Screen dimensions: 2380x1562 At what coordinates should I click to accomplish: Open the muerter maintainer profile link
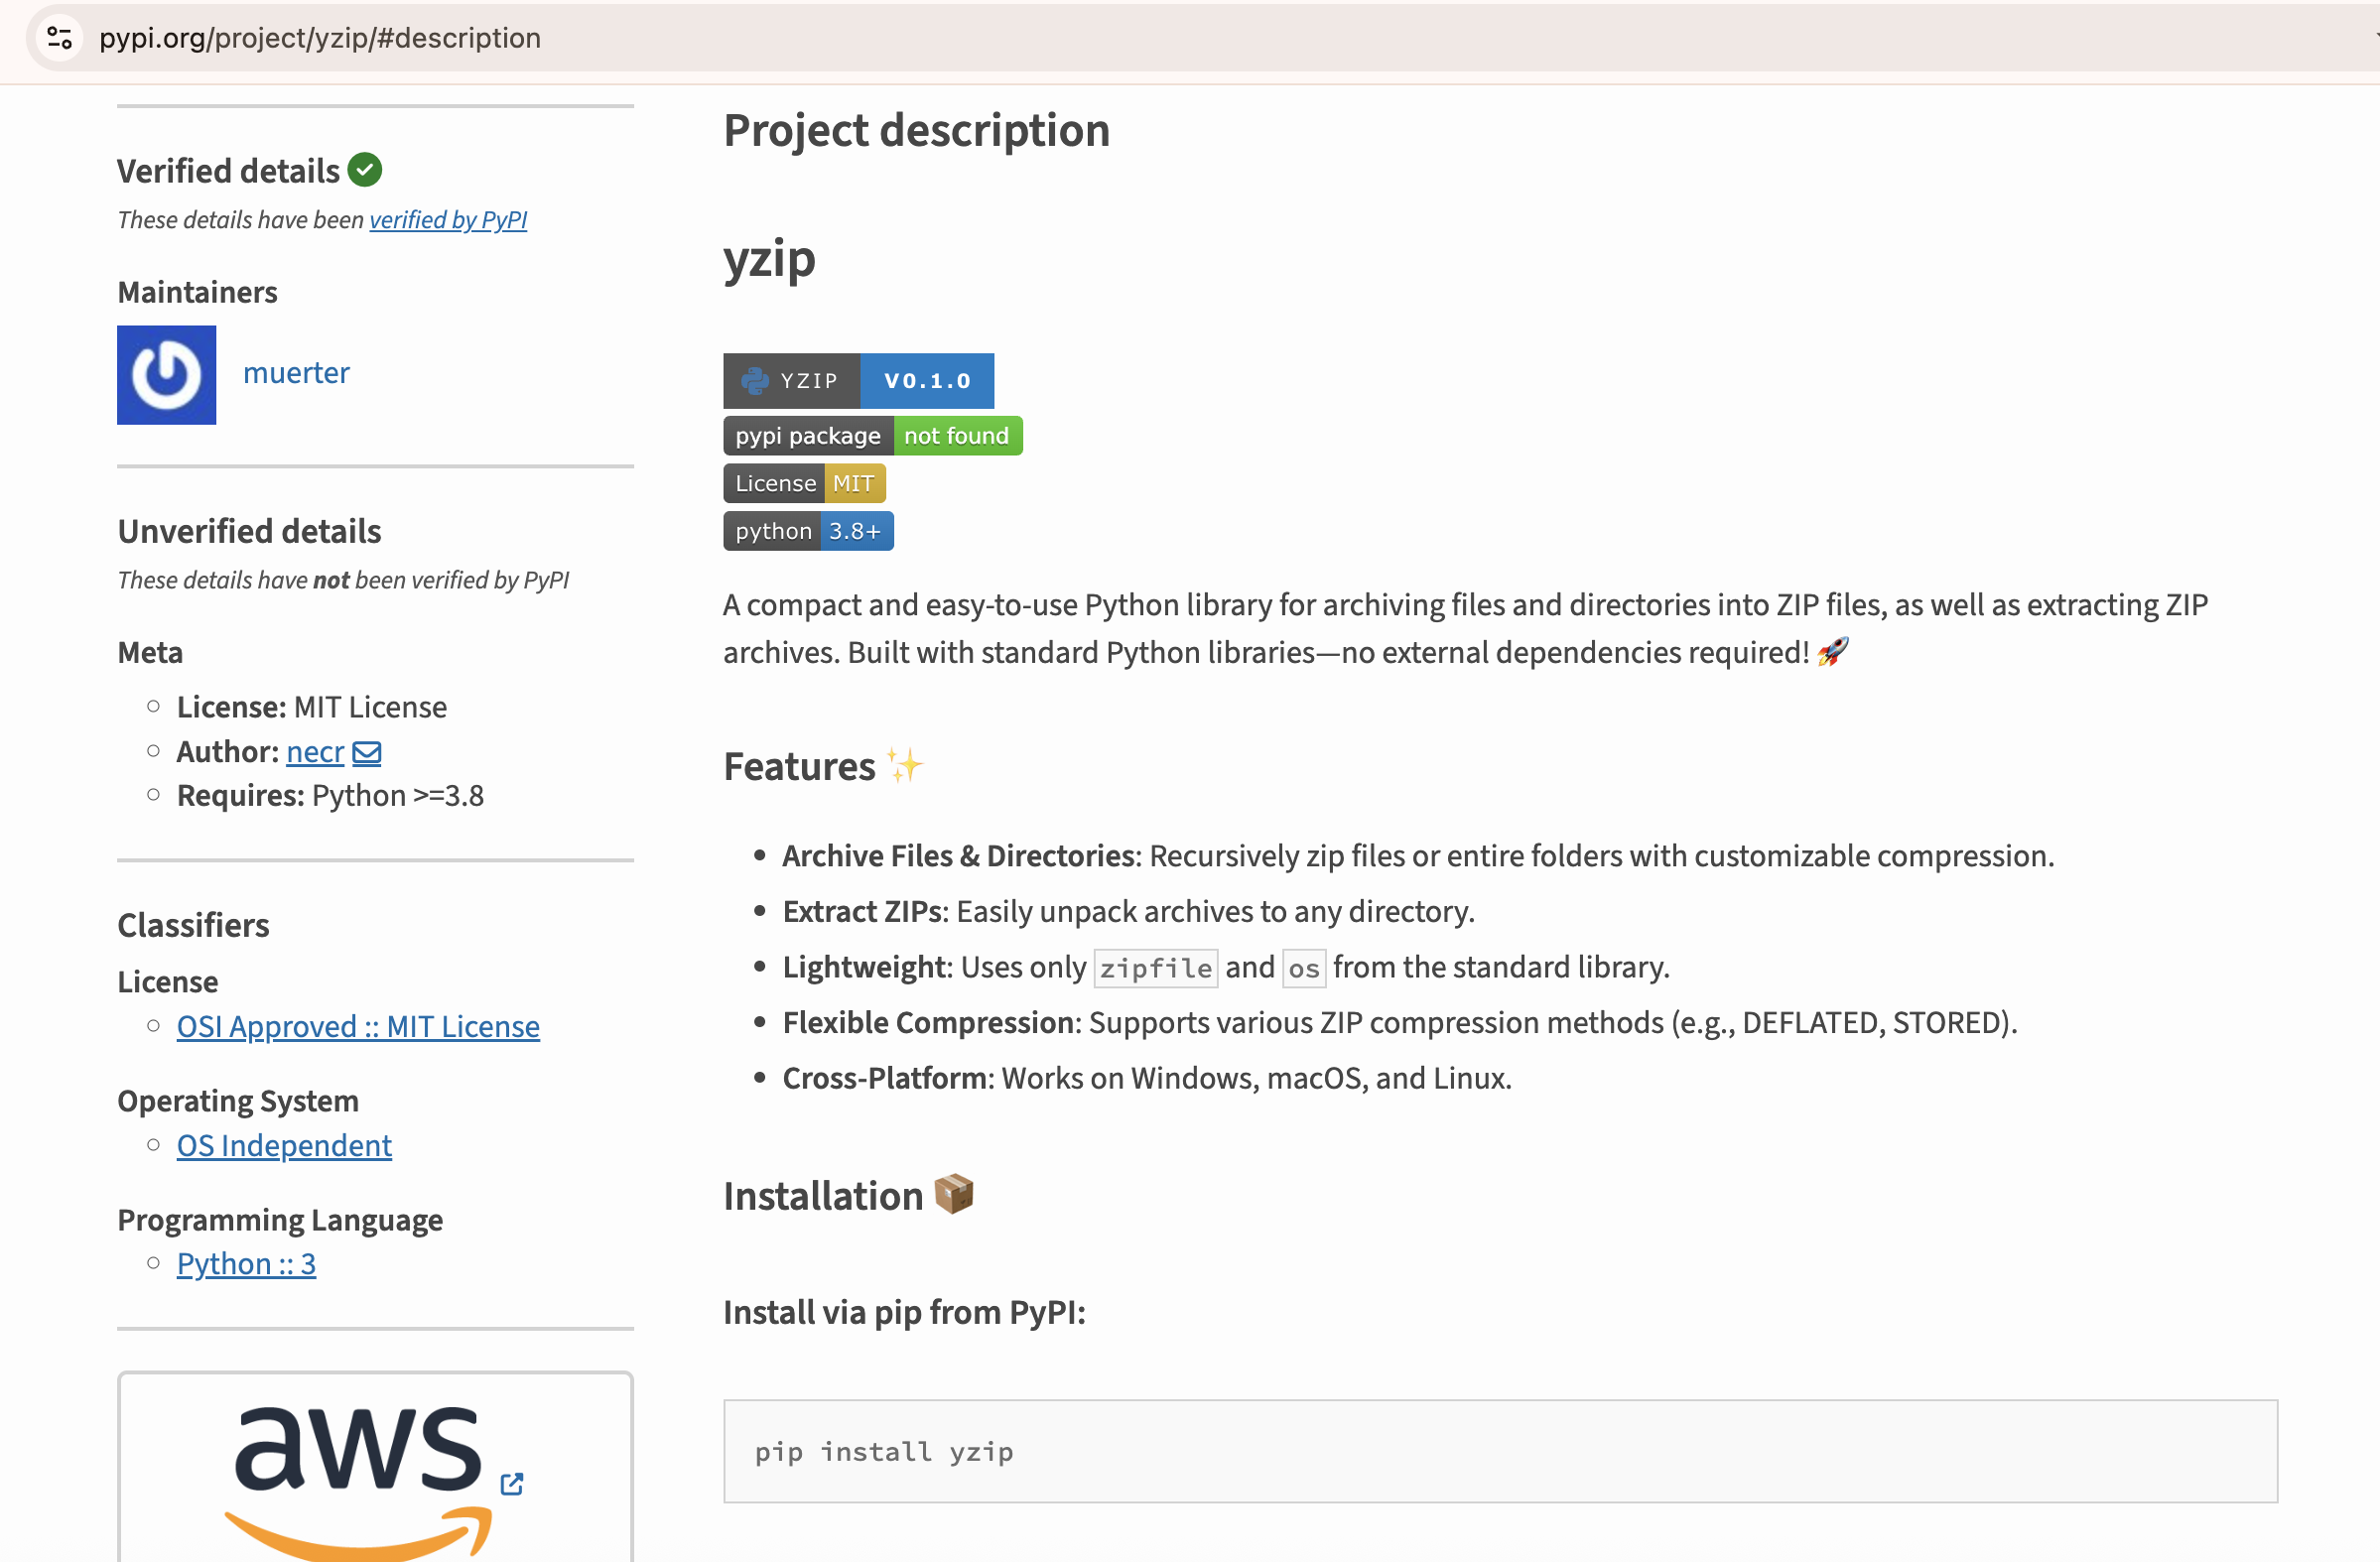click(296, 373)
